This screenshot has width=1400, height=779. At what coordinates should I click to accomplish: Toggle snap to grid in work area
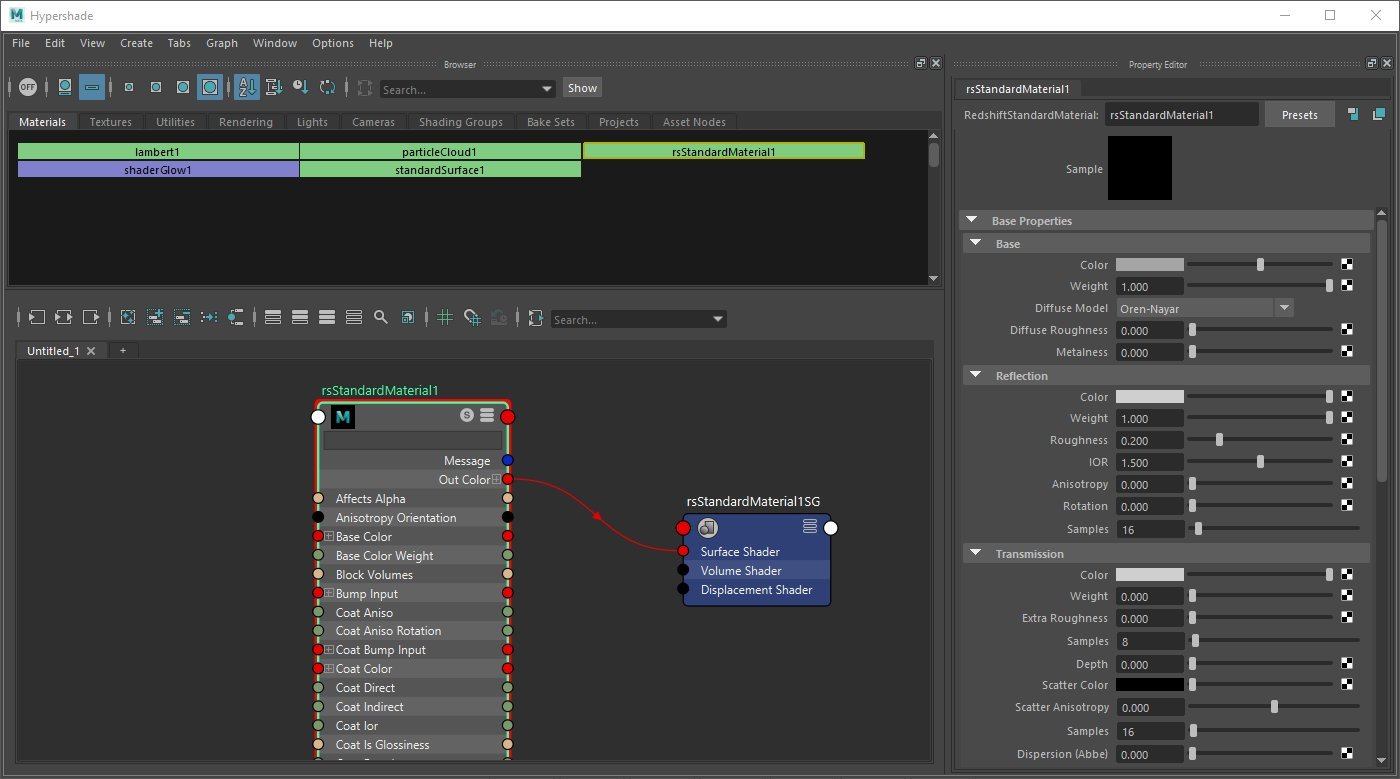tap(472, 318)
